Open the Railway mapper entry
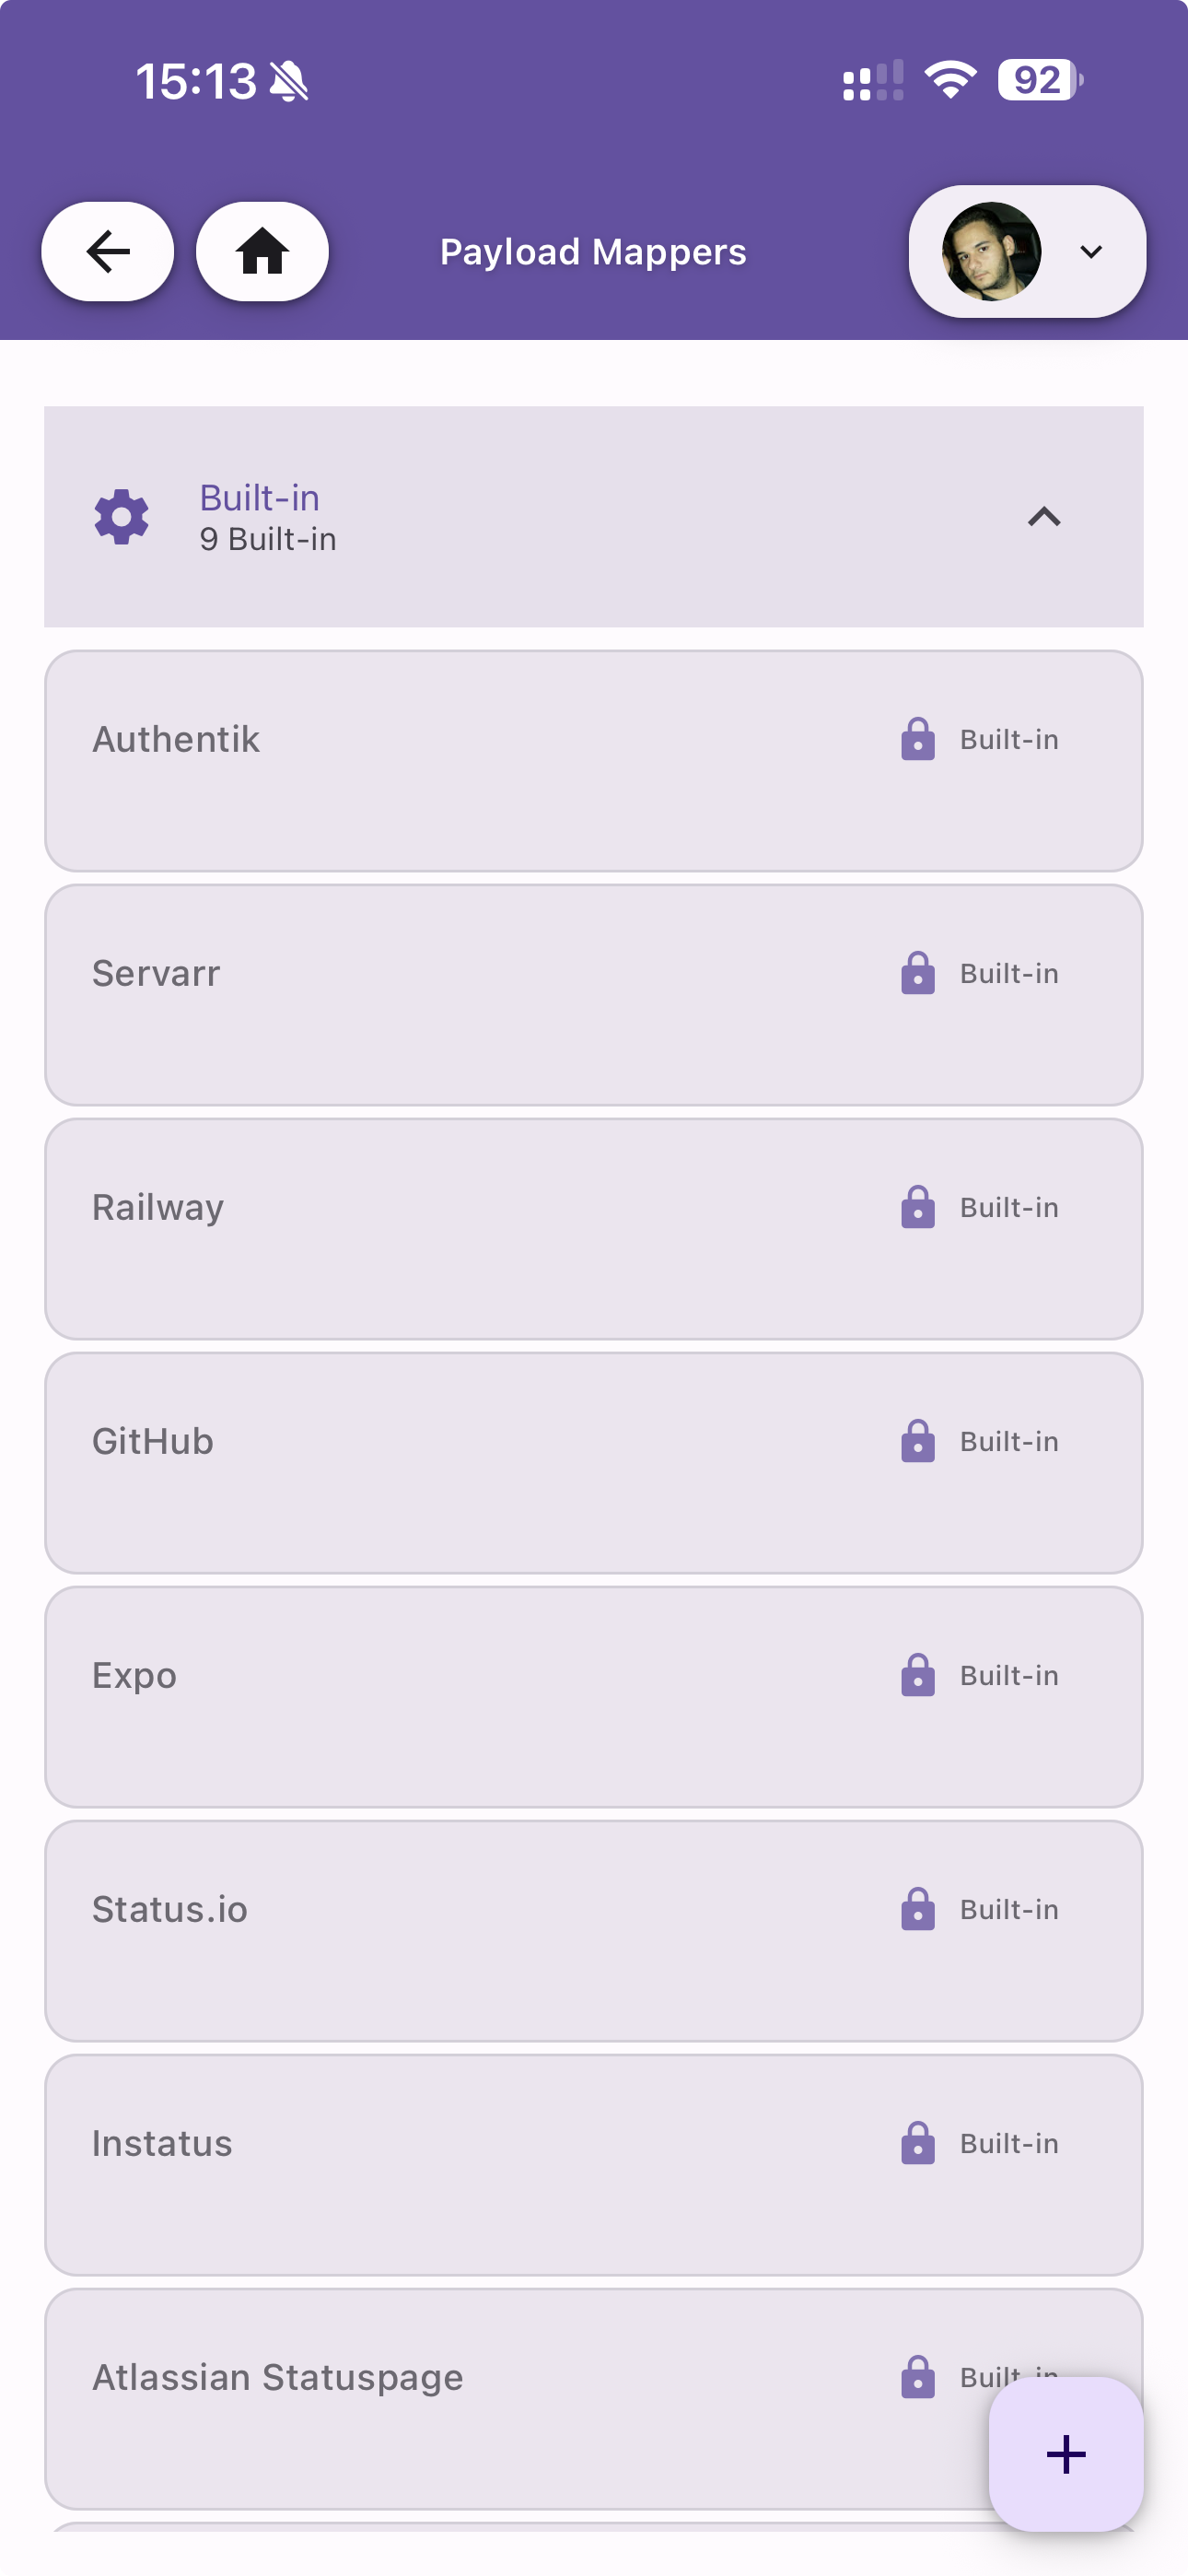Viewport: 1188px width, 2576px height. [x=158, y=1208]
